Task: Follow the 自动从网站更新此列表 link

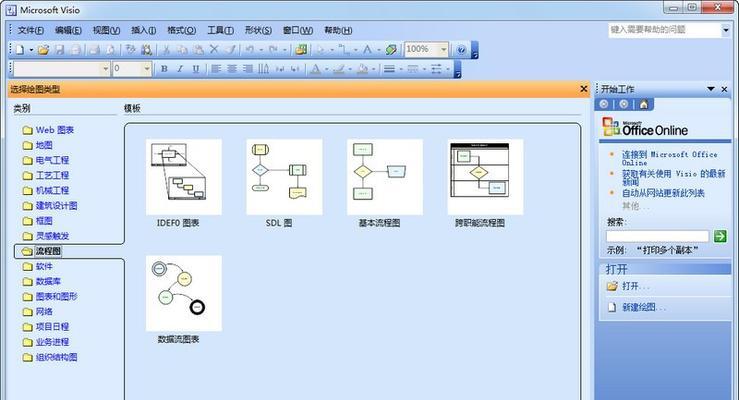Action: point(663,193)
